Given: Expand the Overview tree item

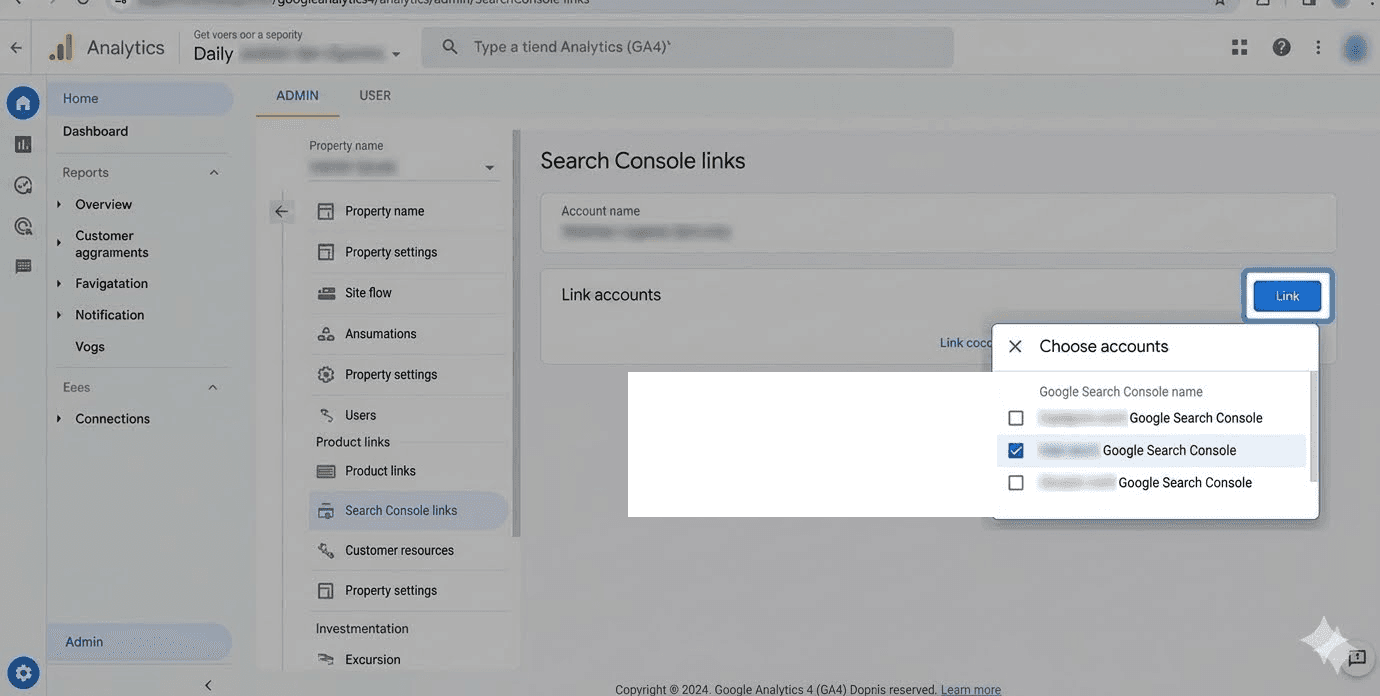Looking at the screenshot, I should coord(59,204).
